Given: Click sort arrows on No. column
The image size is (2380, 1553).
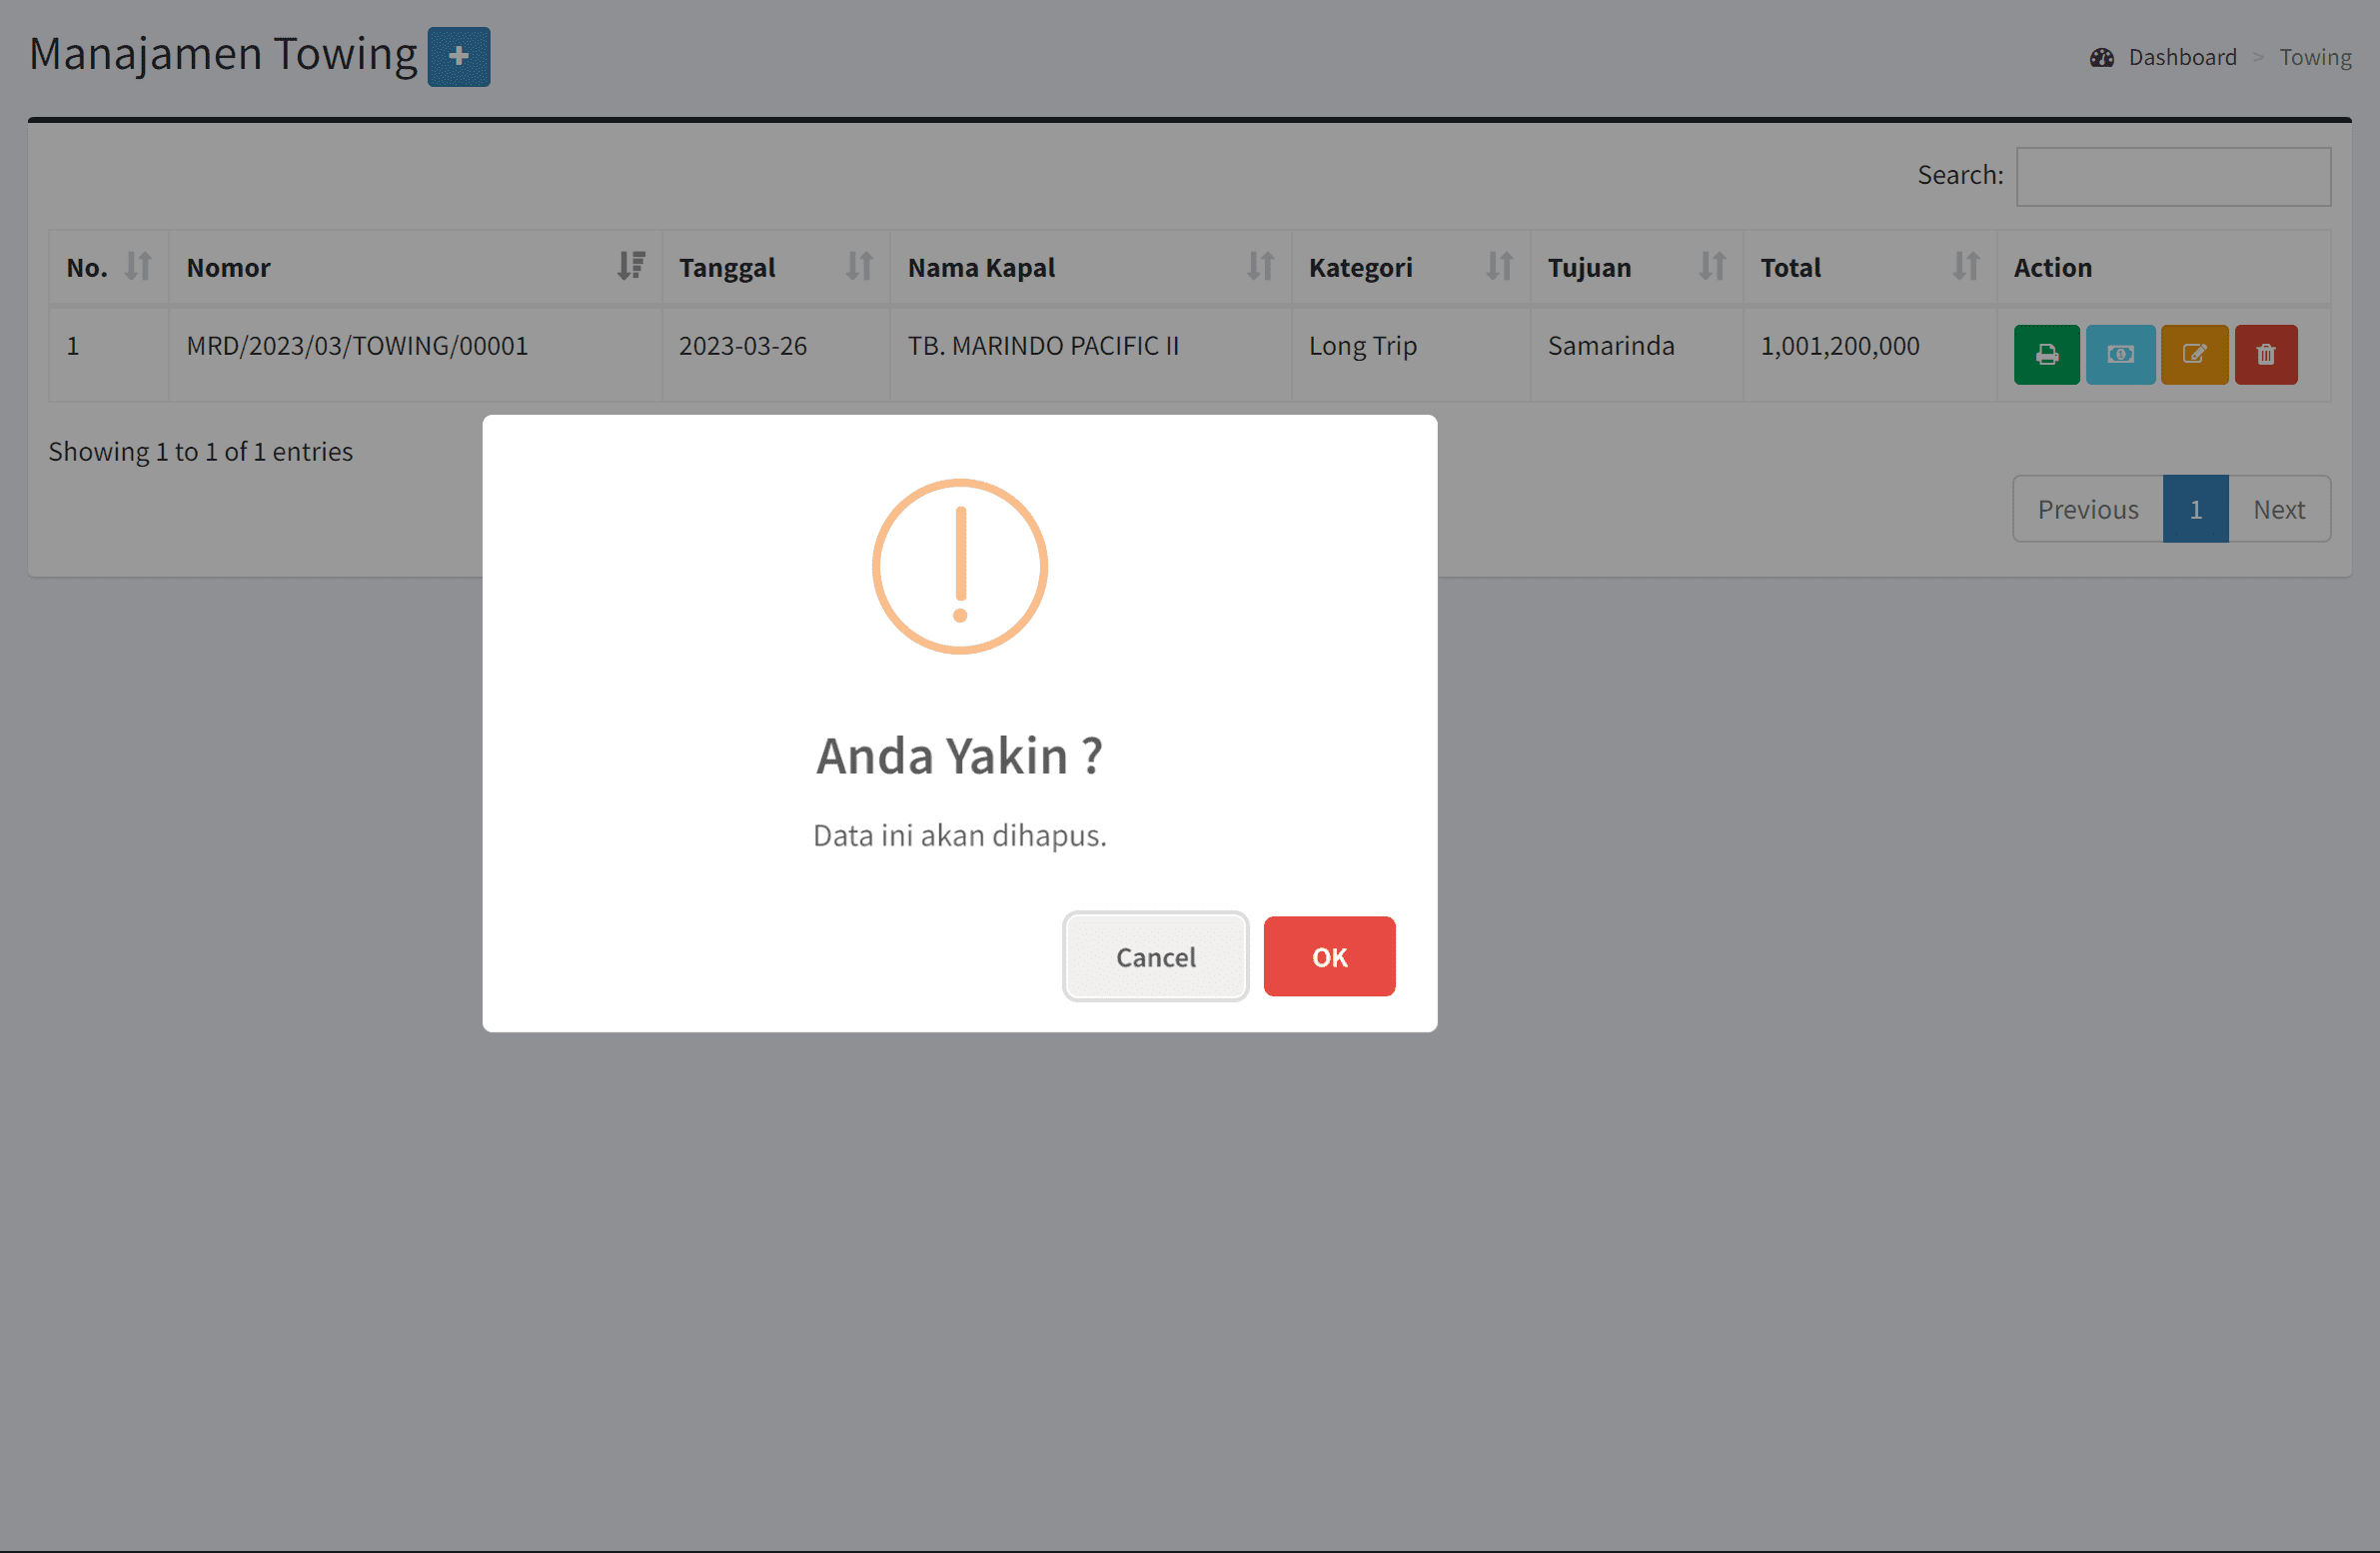Looking at the screenshot, I should (x=138, y=266).
